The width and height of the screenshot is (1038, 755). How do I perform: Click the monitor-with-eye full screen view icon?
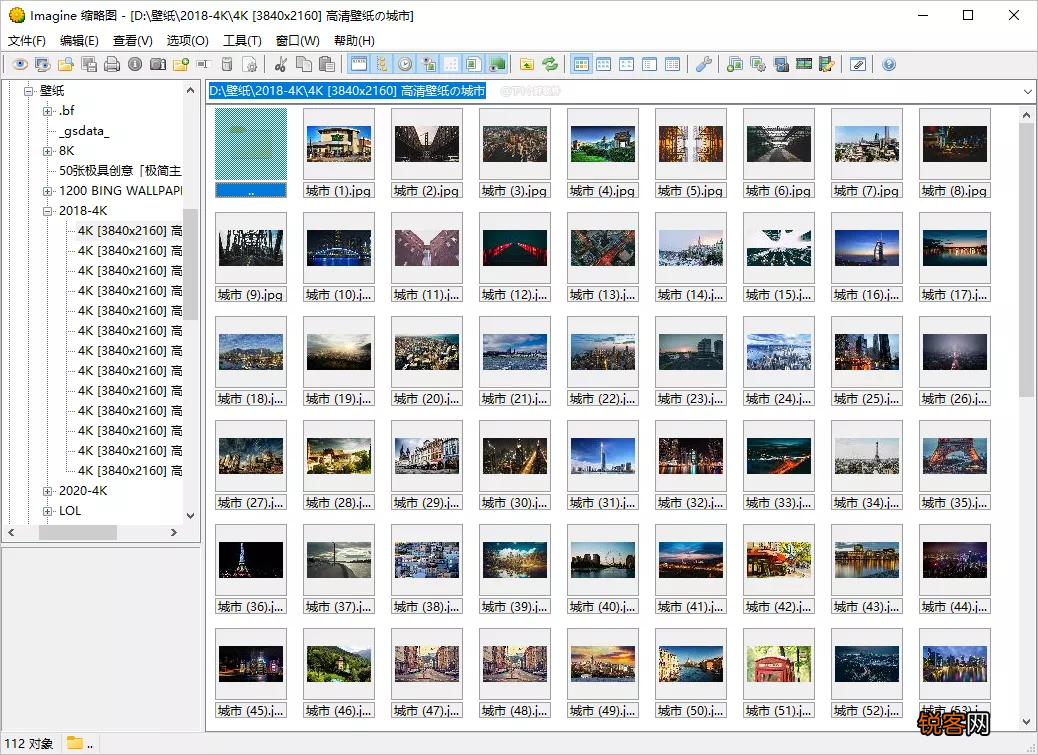click(x=43, y=64)
